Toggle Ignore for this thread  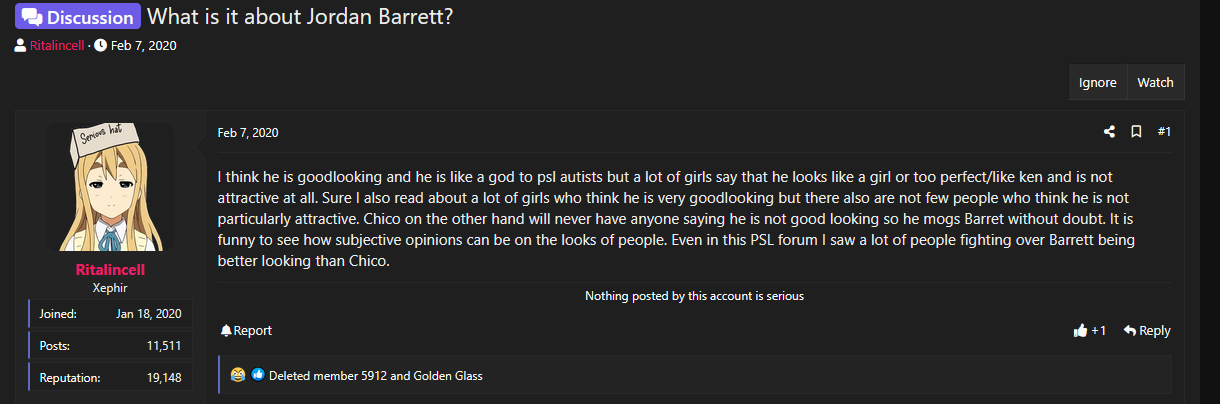point(1097,83)
